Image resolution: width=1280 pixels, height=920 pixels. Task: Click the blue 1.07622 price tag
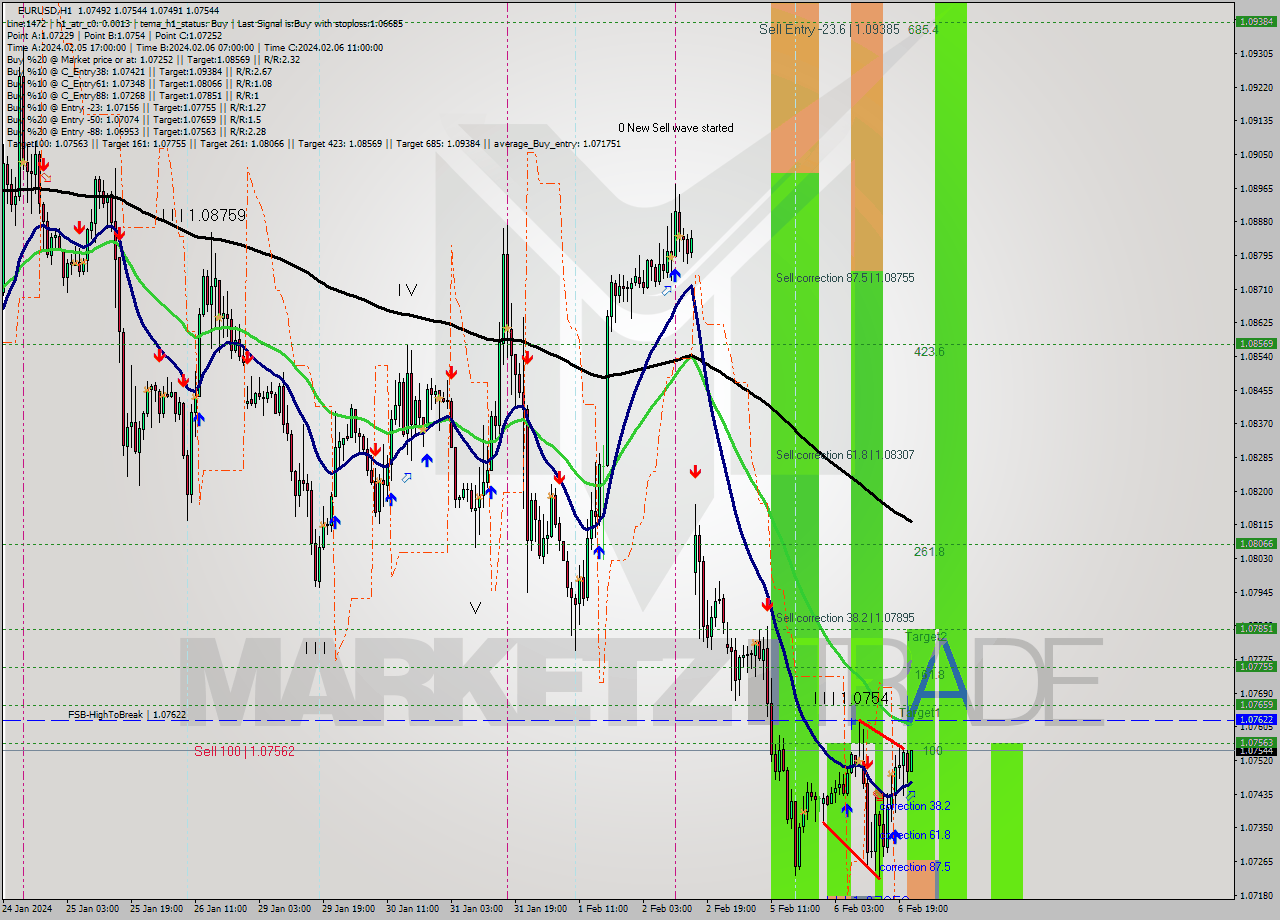[x=1256, y=719]
